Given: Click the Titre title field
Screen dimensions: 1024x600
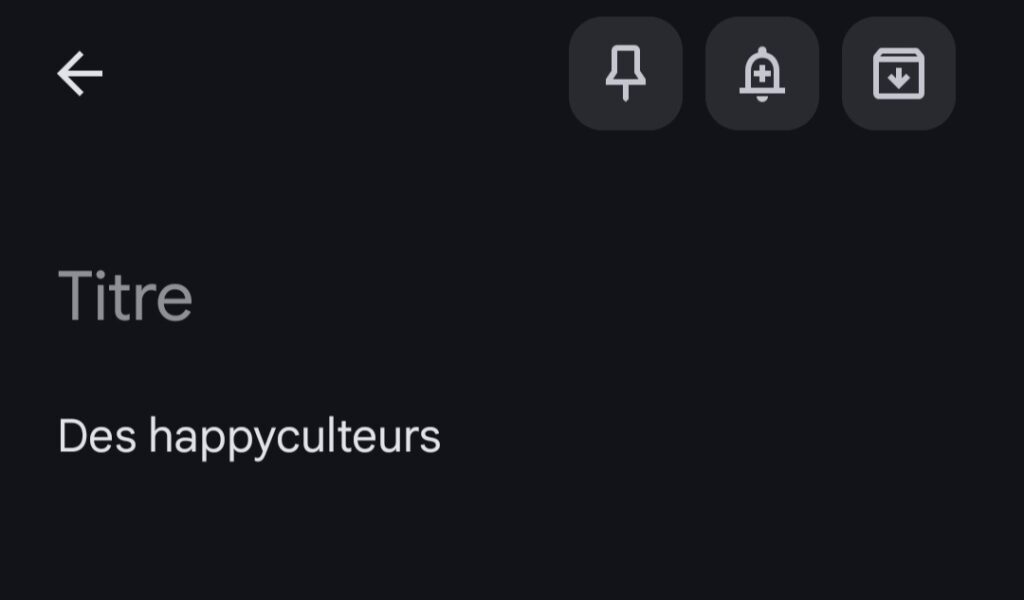Looking at the screenshot, I should (126, 296).
